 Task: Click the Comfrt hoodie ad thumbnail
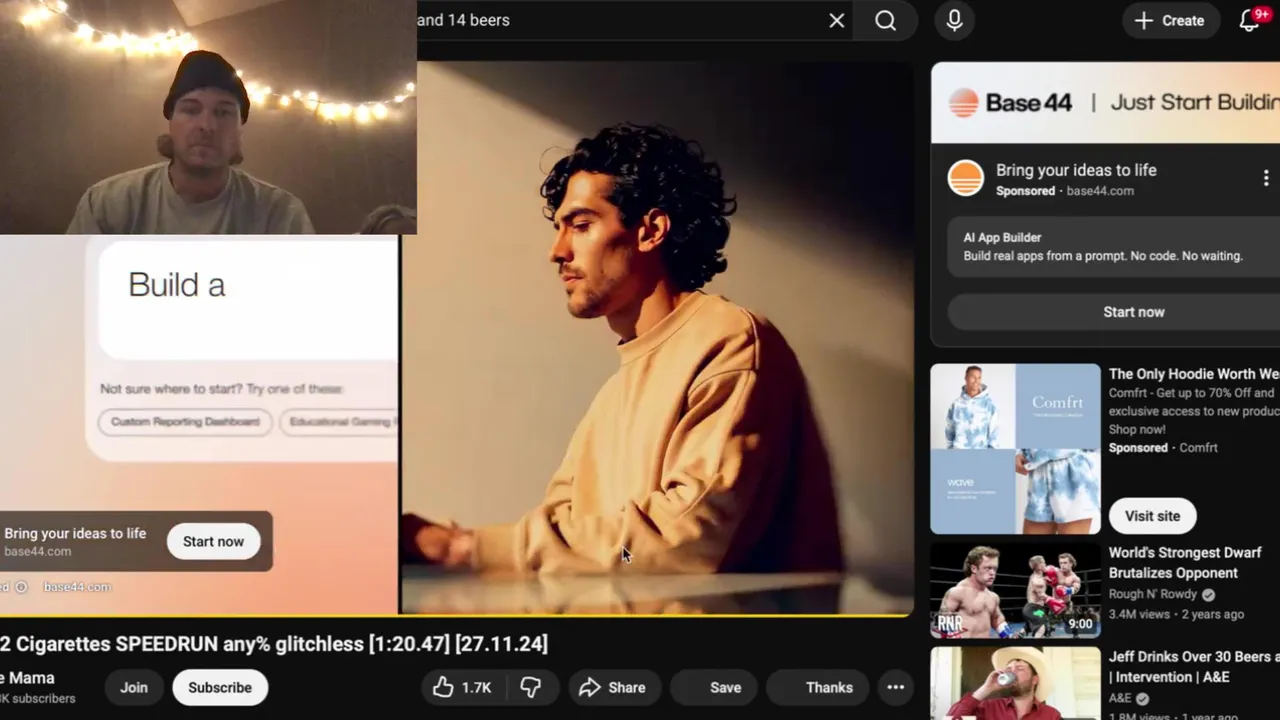1015,449
